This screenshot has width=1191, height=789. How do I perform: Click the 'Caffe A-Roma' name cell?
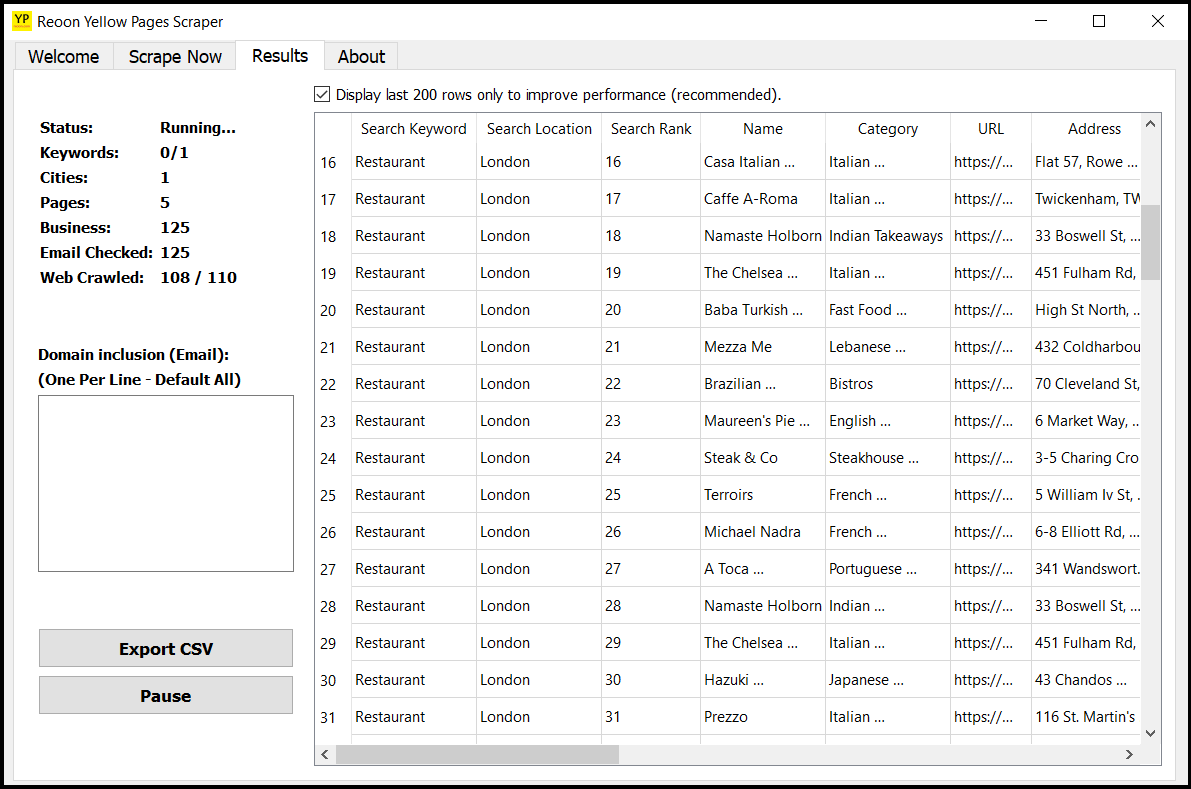pyautogui.click(x=763, y=199)
